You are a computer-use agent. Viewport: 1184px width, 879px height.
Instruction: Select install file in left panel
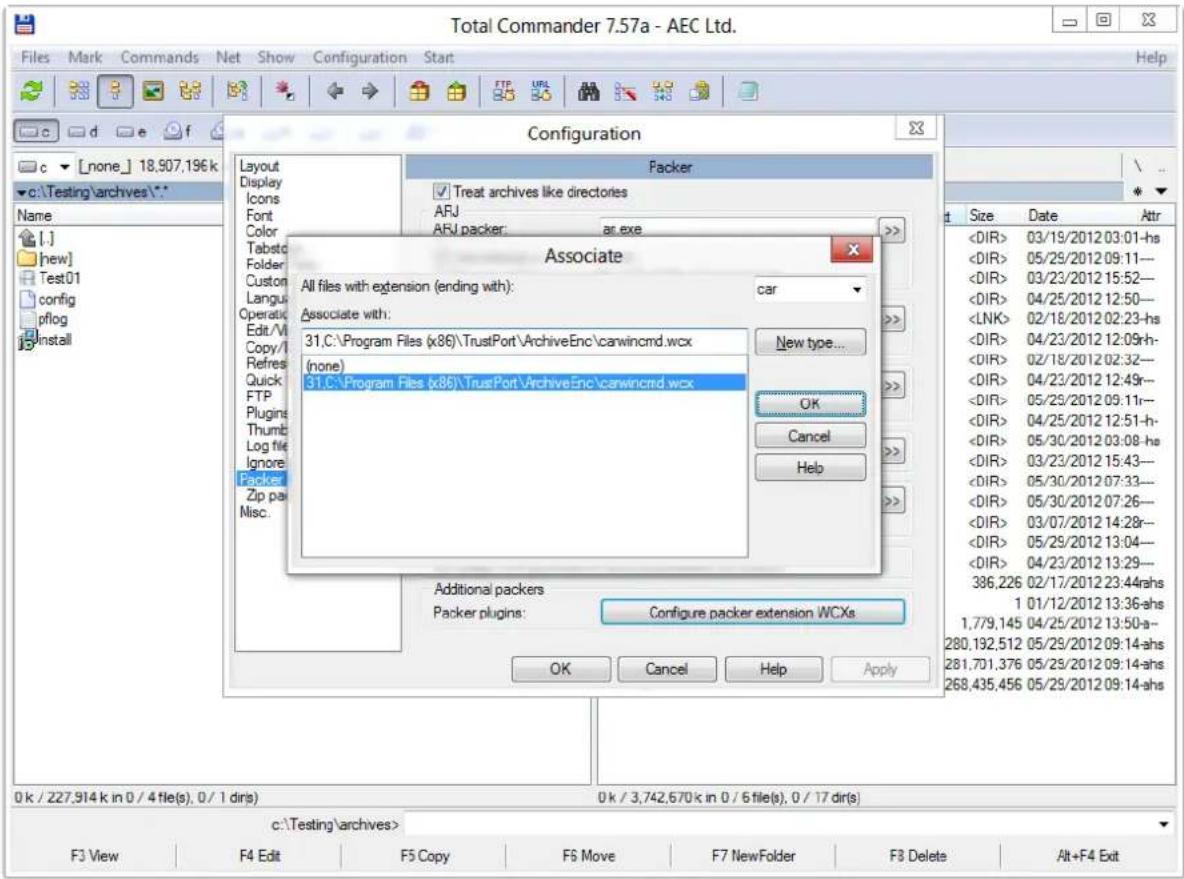45,340
